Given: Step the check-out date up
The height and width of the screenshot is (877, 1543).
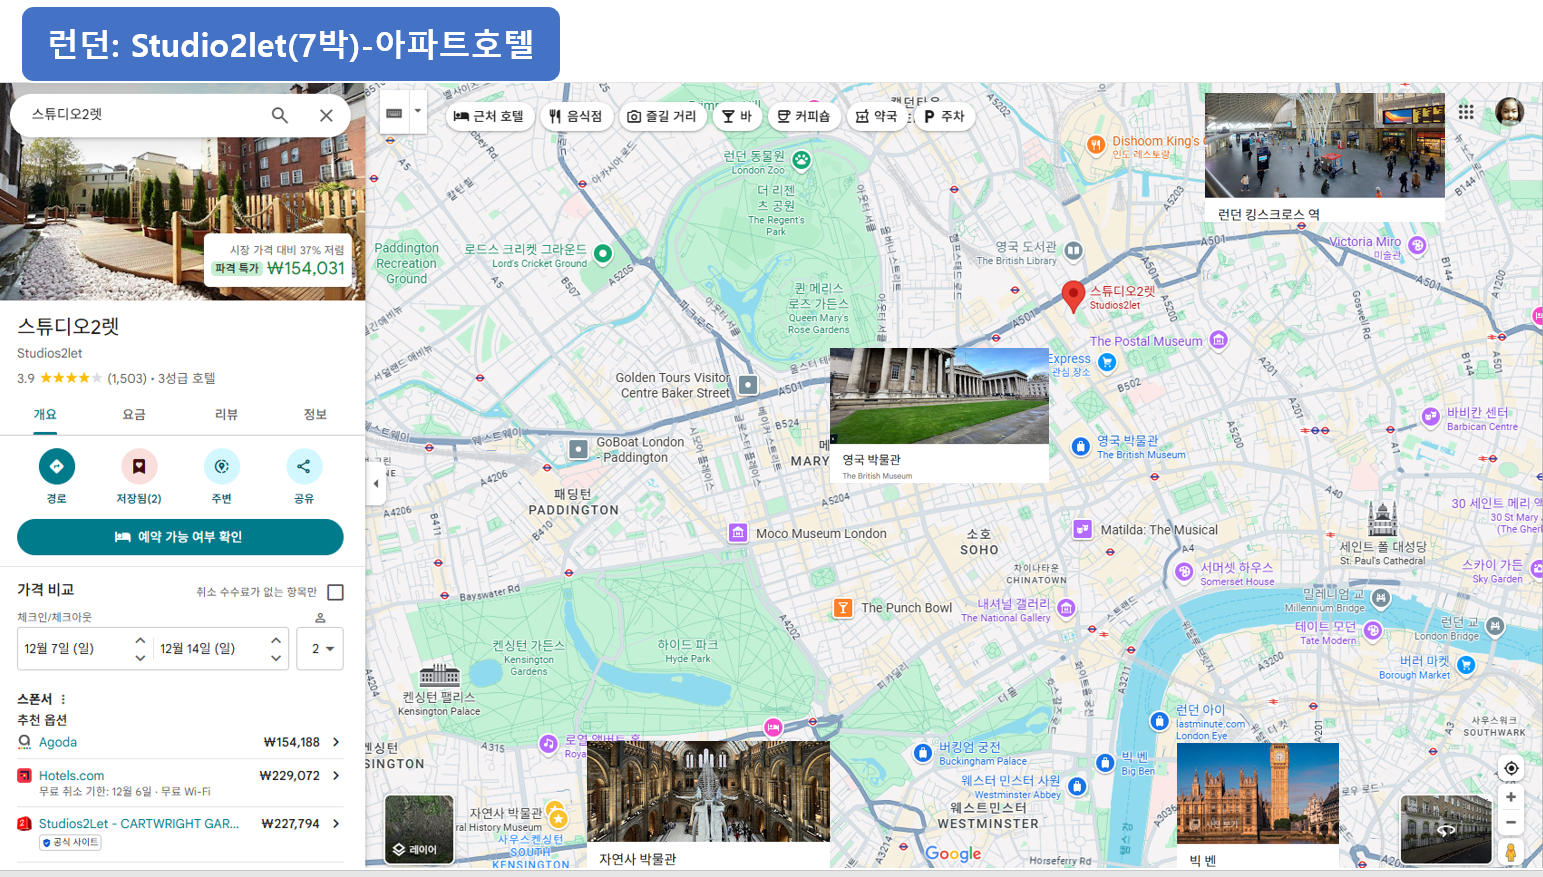Looking at the screenshot, I should [276, 640].
